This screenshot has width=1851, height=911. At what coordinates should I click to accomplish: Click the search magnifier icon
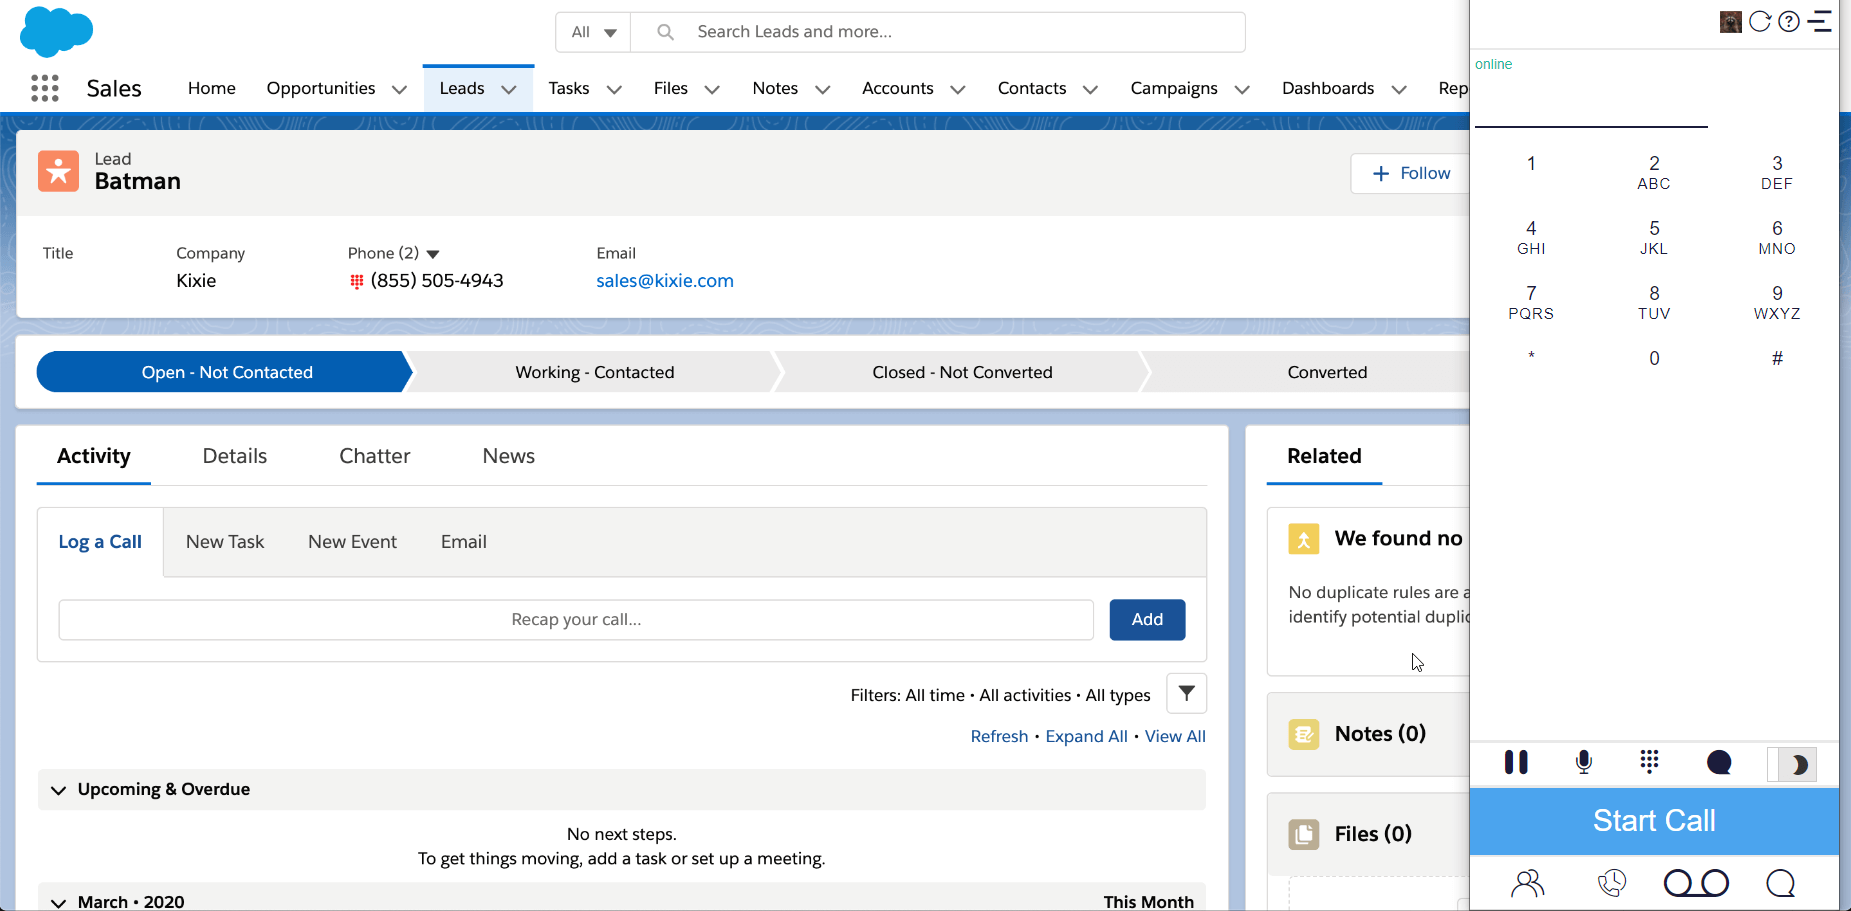coord(665,32)
